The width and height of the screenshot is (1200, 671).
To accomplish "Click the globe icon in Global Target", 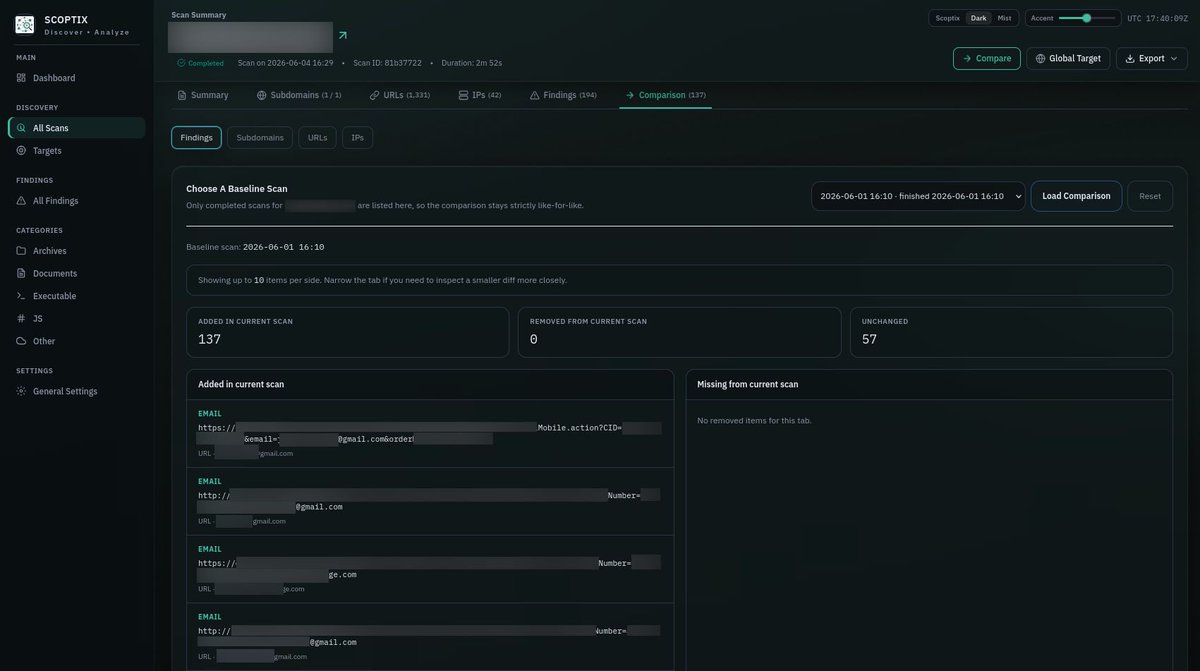I will click(x=1040, y=58).
